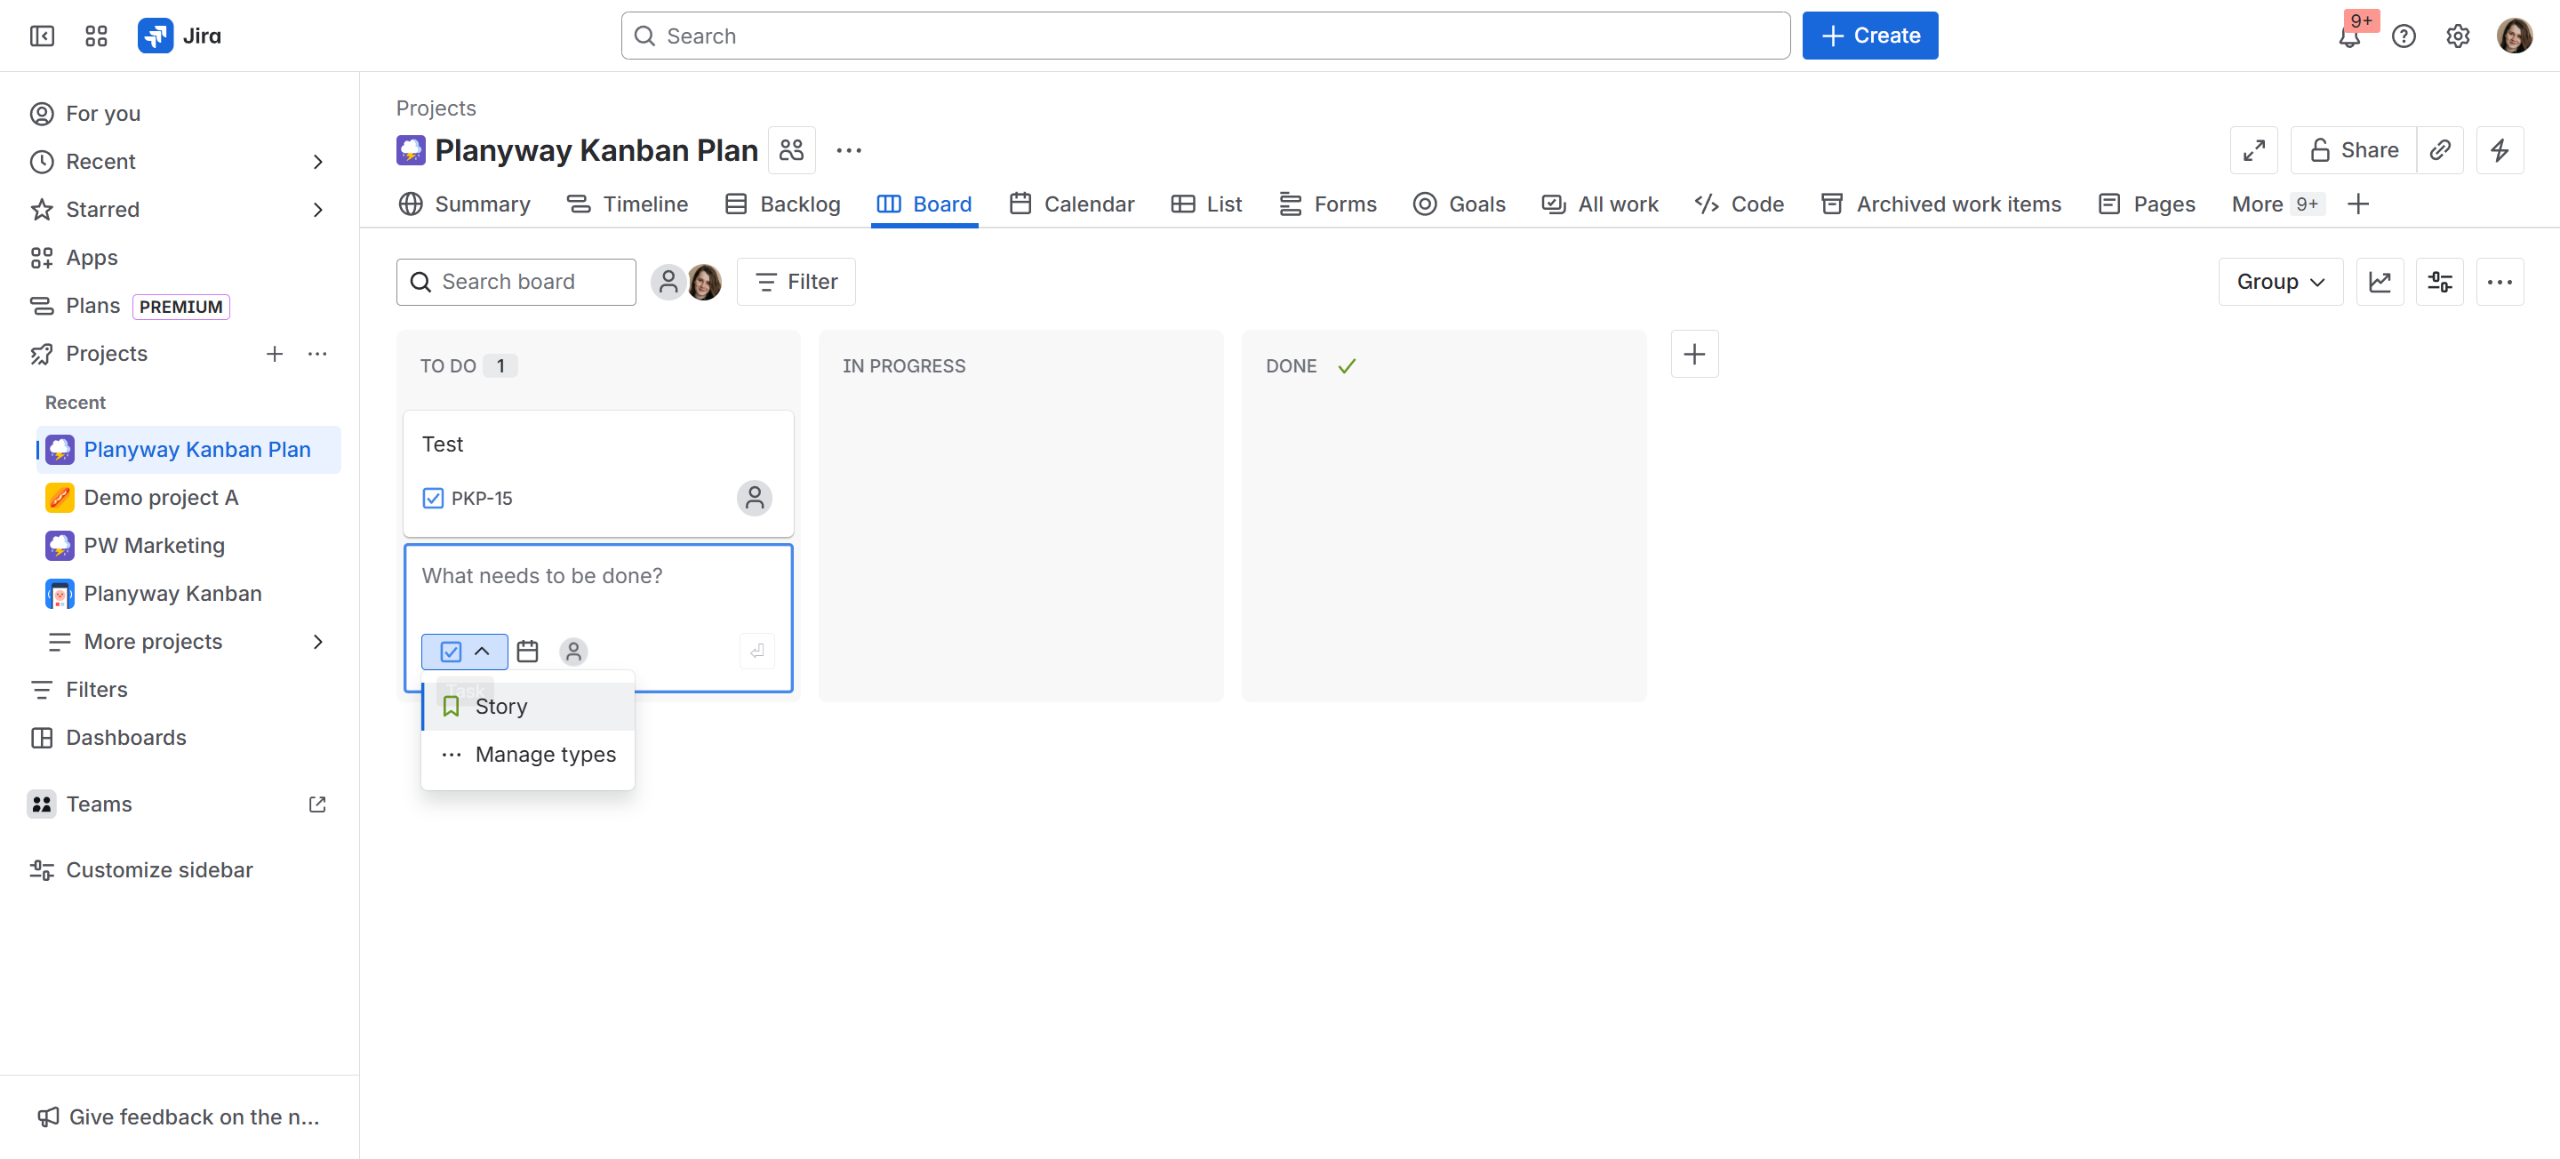Viewport: 2560px width, 1159px height.
Task: Enter full screen with the expand arrows icon
Action: [x=2253, y=150]
